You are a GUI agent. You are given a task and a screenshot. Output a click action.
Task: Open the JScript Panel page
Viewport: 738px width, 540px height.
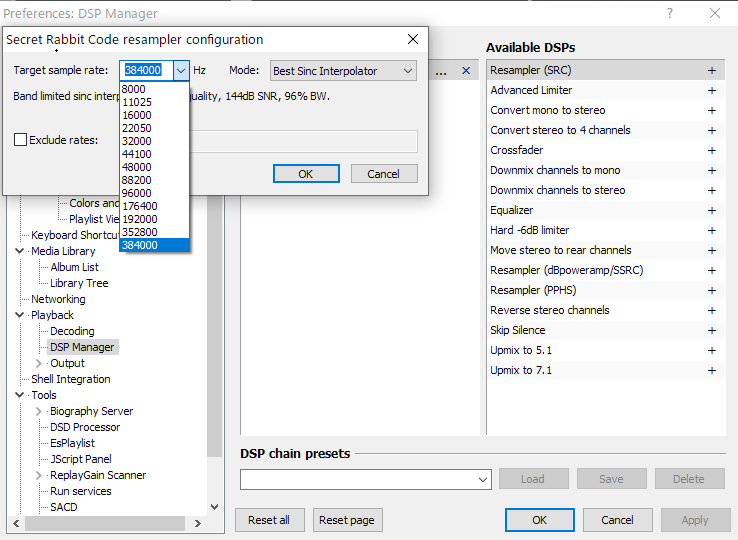[x=81, y=459]
